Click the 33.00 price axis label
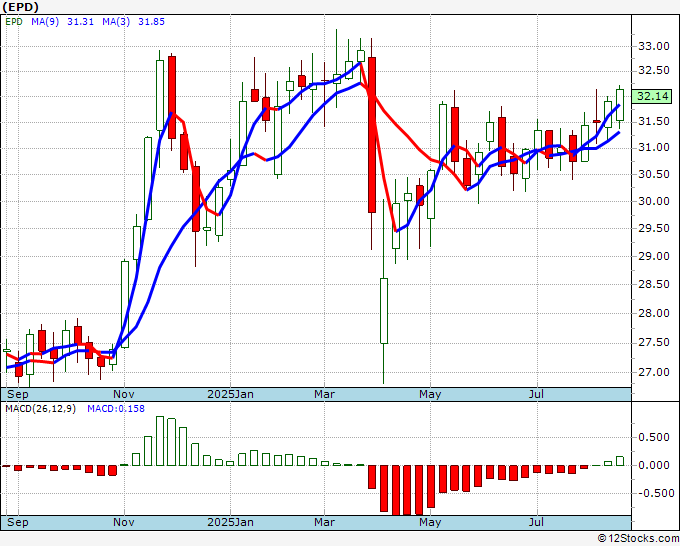Image resolution: width=680 pixels, height=546 pixels. 654,46
